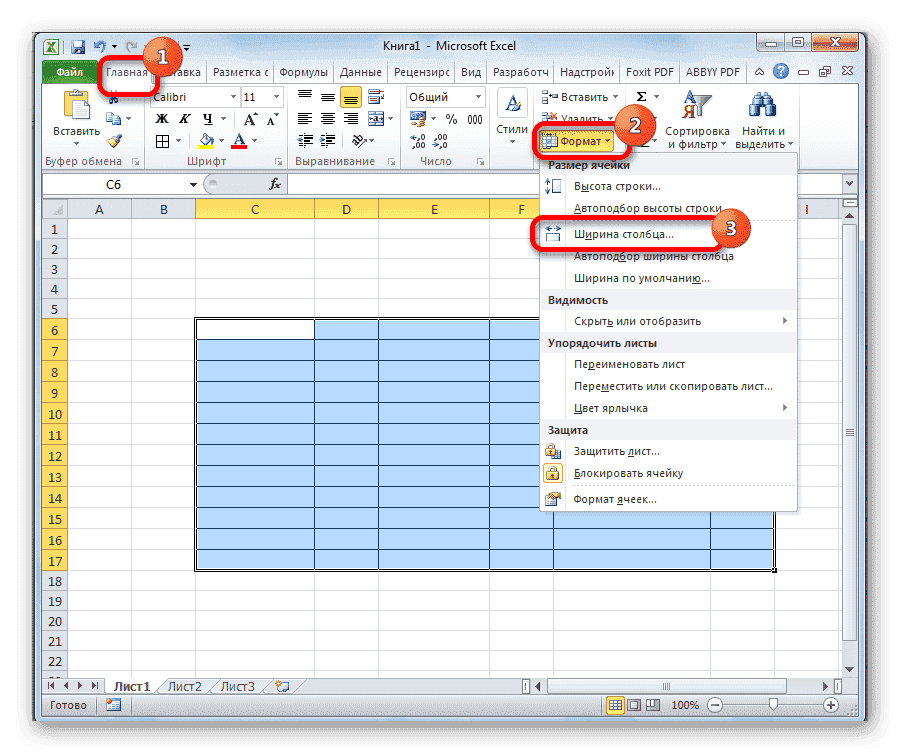Increase font size with the A▲ icon
The height and width of the screenshot is (753, 900).
[x=250, y=119]
